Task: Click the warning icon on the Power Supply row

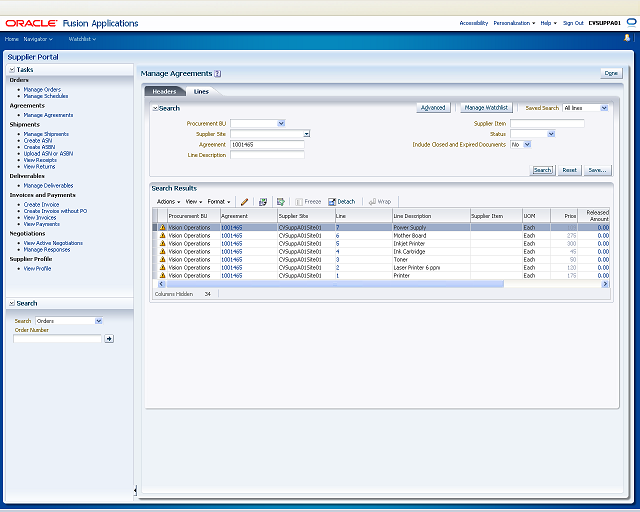Action: click(x=162, y=227)
